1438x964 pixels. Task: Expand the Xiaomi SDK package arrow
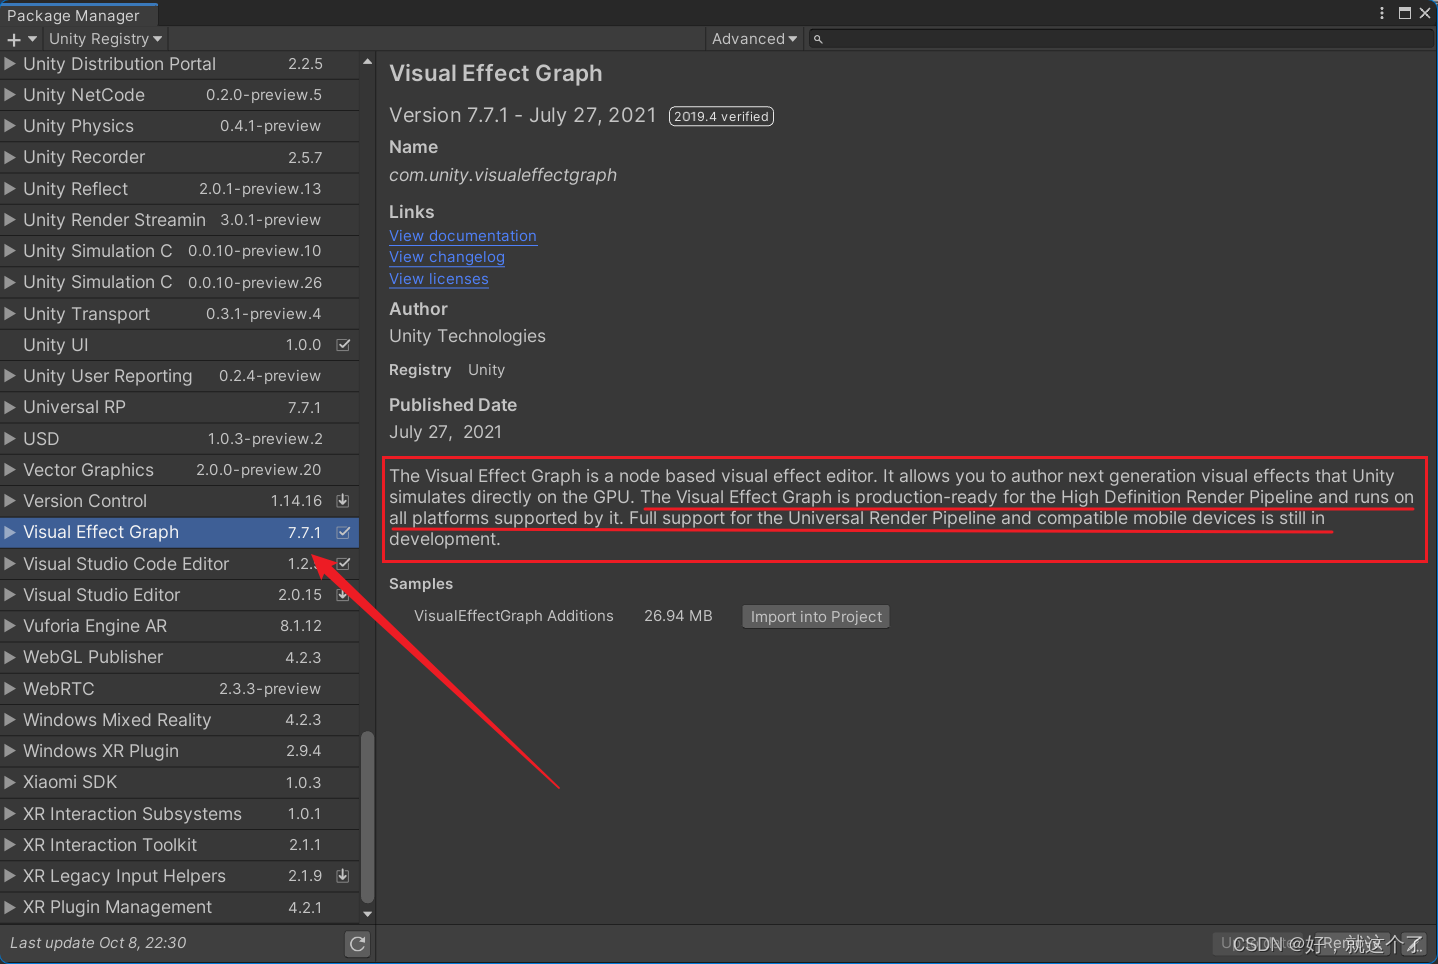pyautogui.click(x=10, y=782)
